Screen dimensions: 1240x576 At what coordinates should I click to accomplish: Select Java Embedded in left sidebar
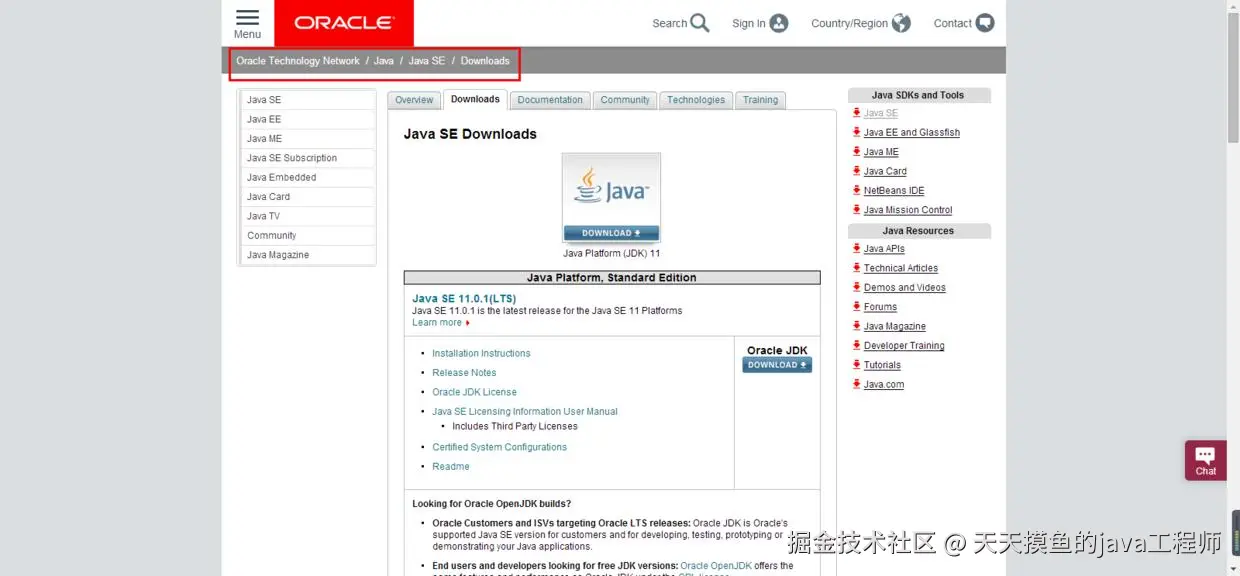pyautogui.click(x=307, y=177)
